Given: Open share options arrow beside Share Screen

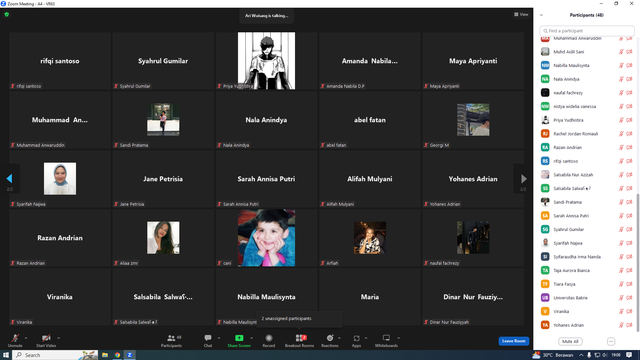Looking at the screenshot, I should (251, 338).
